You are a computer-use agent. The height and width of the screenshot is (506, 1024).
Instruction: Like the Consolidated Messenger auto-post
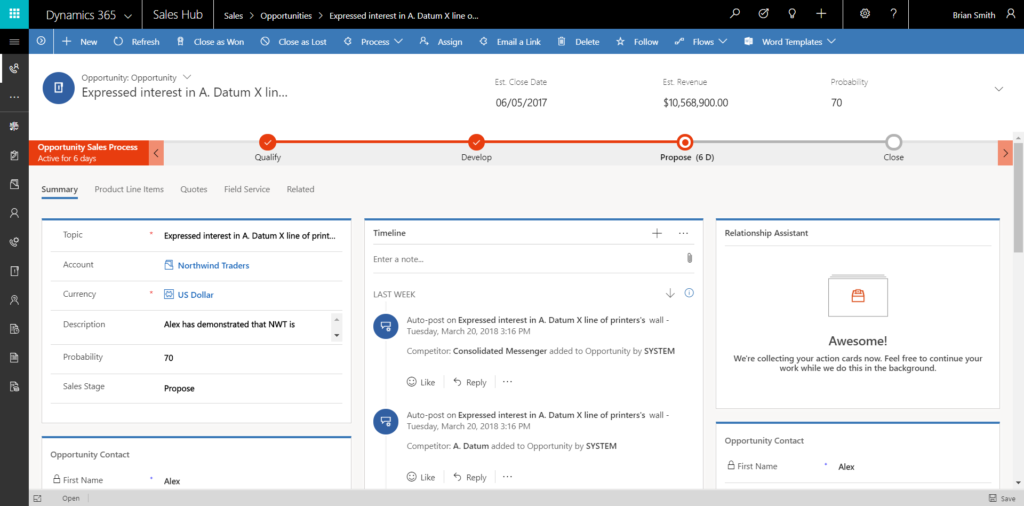pos(421,382)
